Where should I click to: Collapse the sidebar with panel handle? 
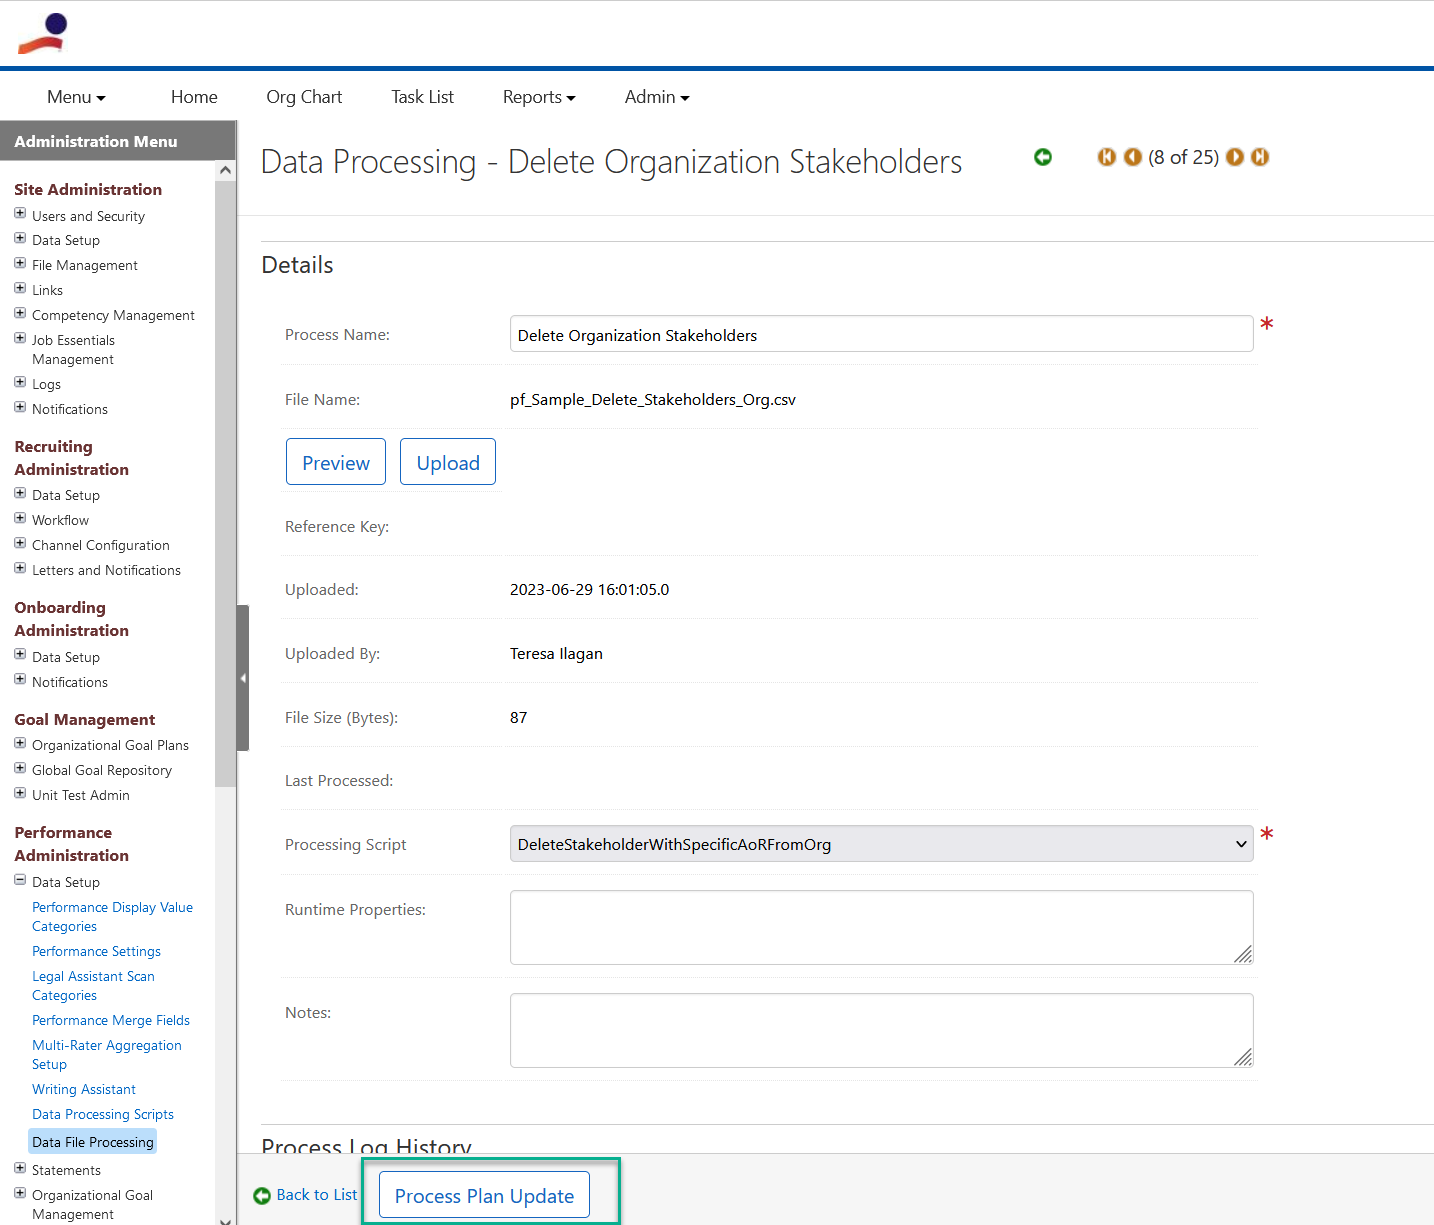[243, 678]
